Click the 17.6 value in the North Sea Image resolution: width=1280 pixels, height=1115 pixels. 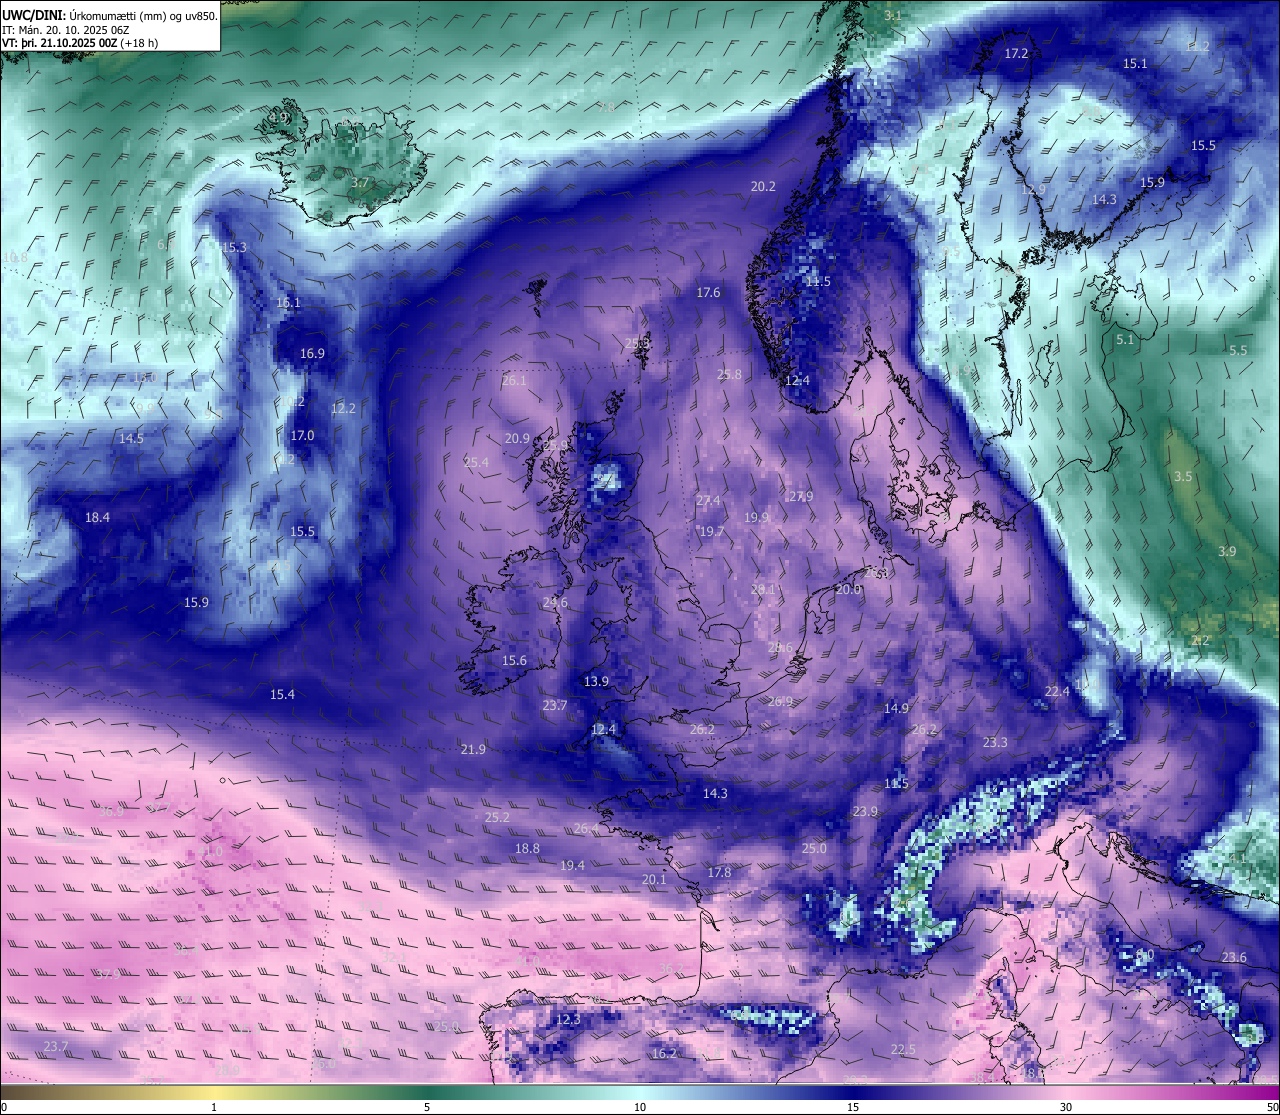pos(708,292)
